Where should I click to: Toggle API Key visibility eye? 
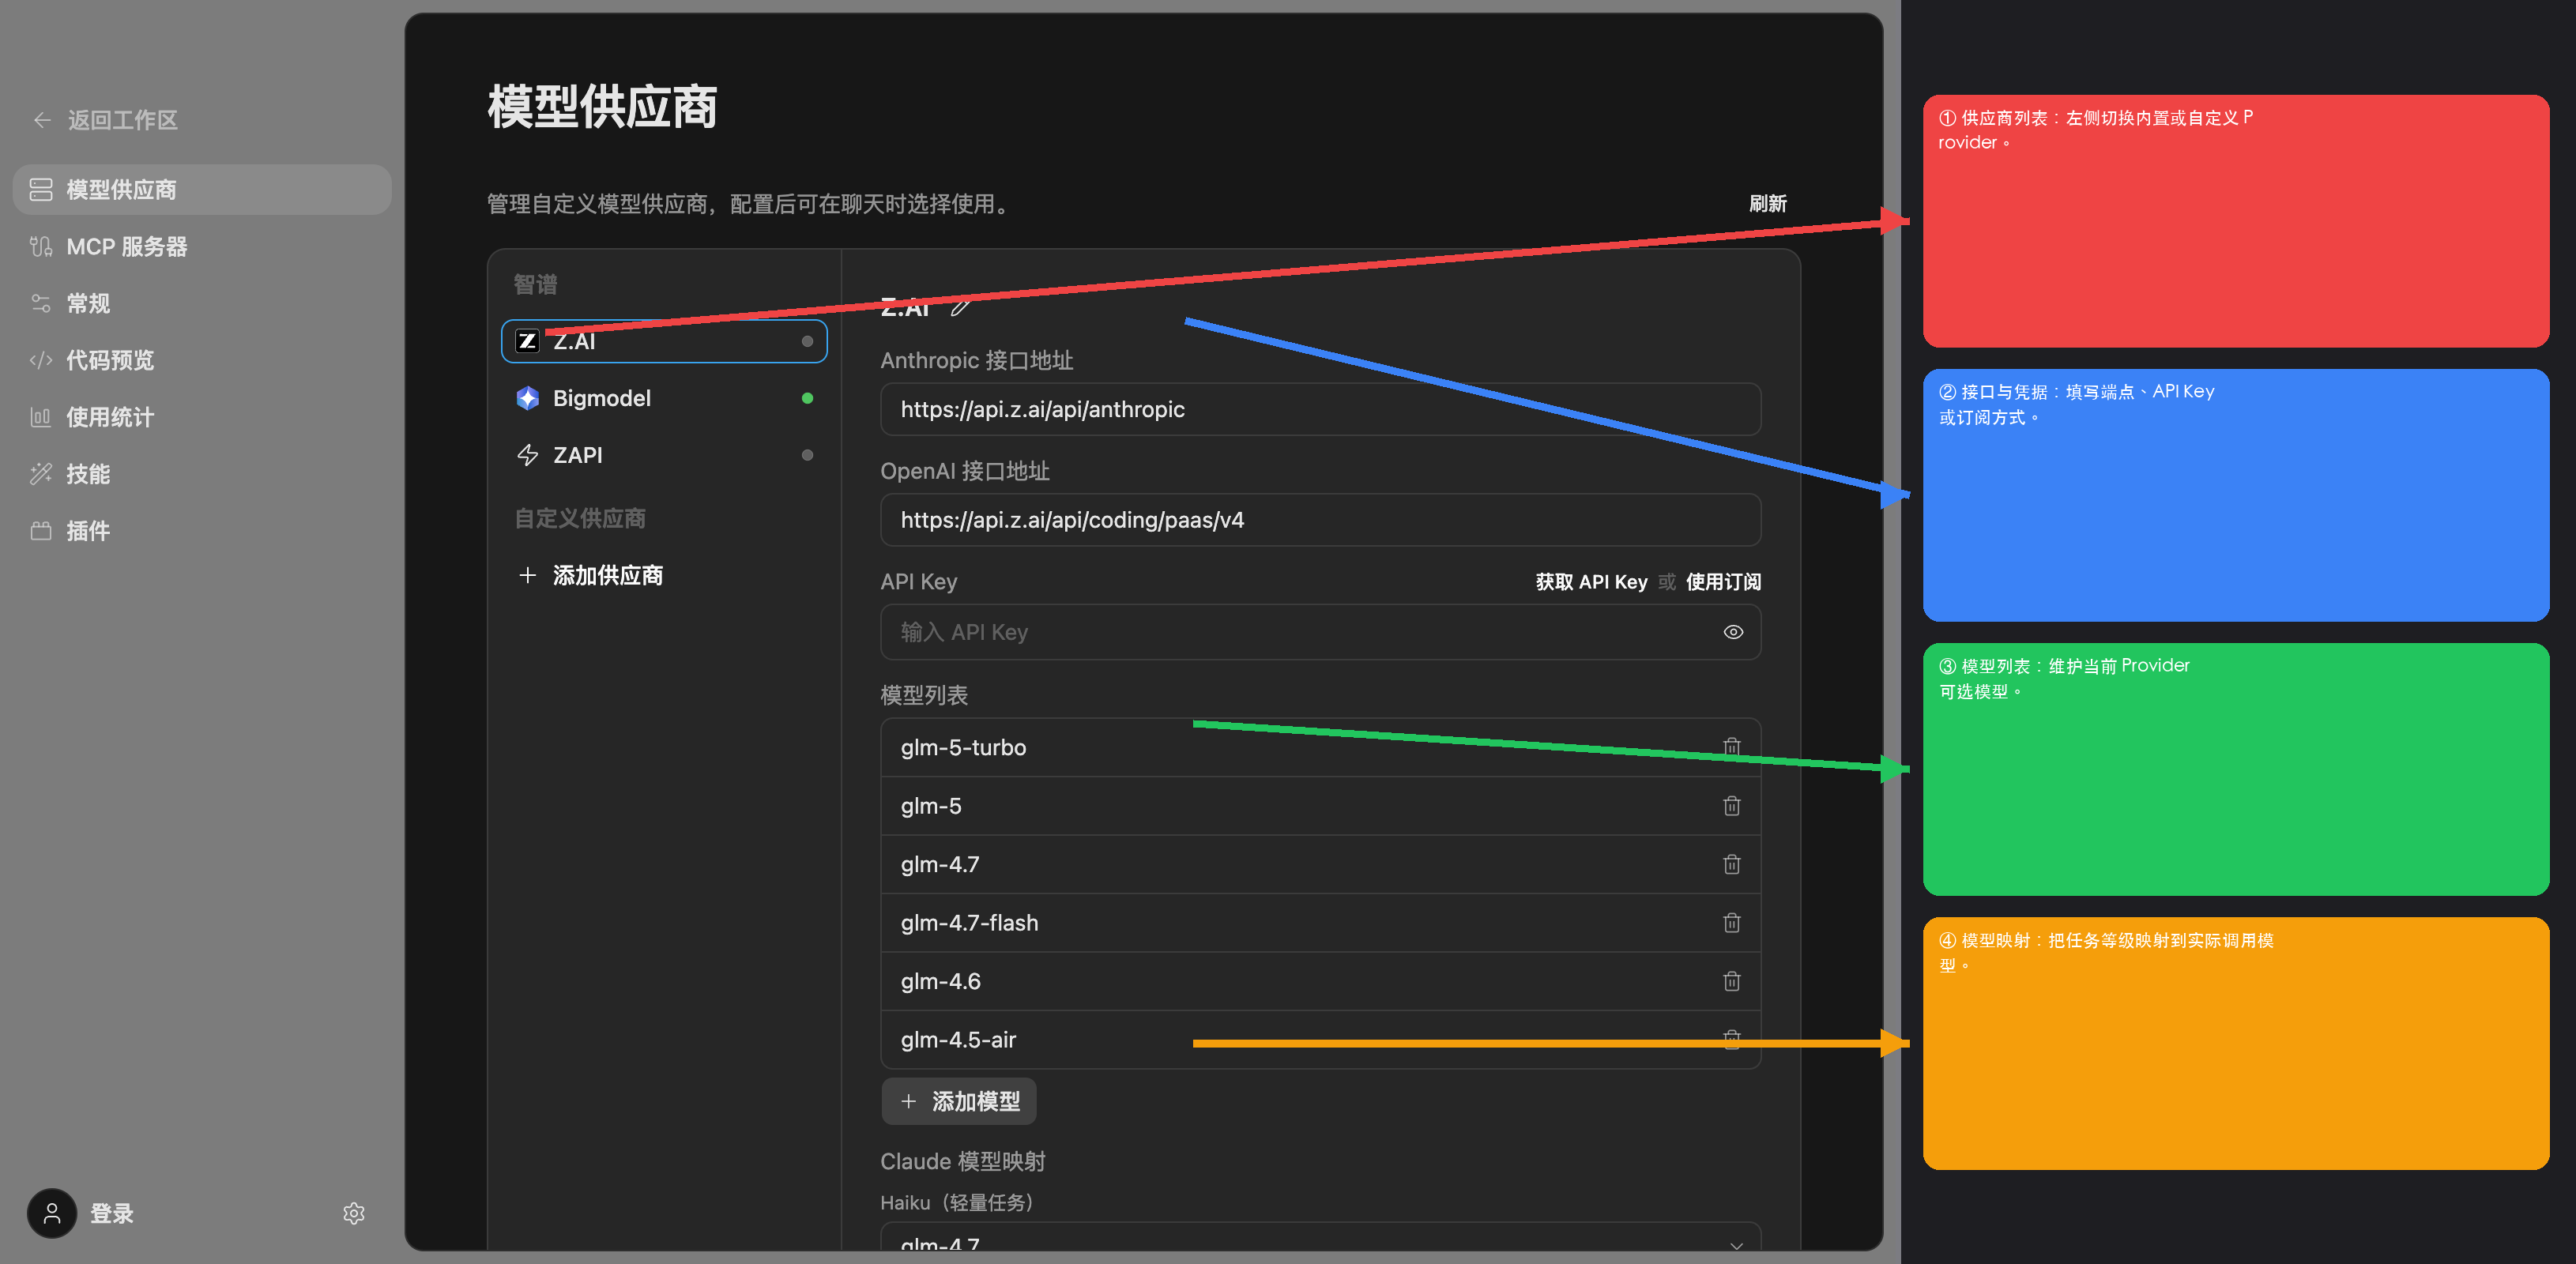coord(1733,632)
